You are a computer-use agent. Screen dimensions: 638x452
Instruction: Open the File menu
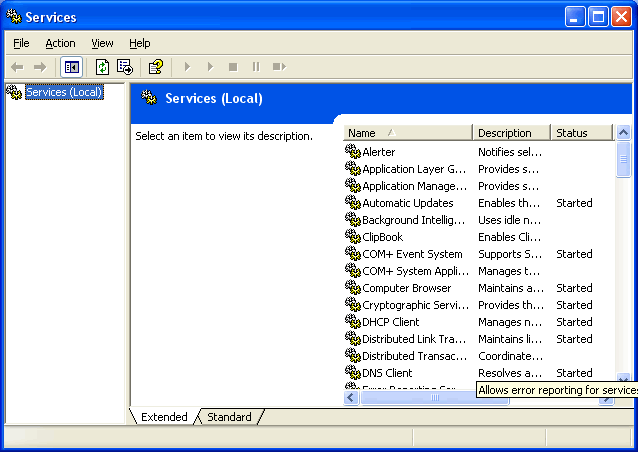(21, 43)
